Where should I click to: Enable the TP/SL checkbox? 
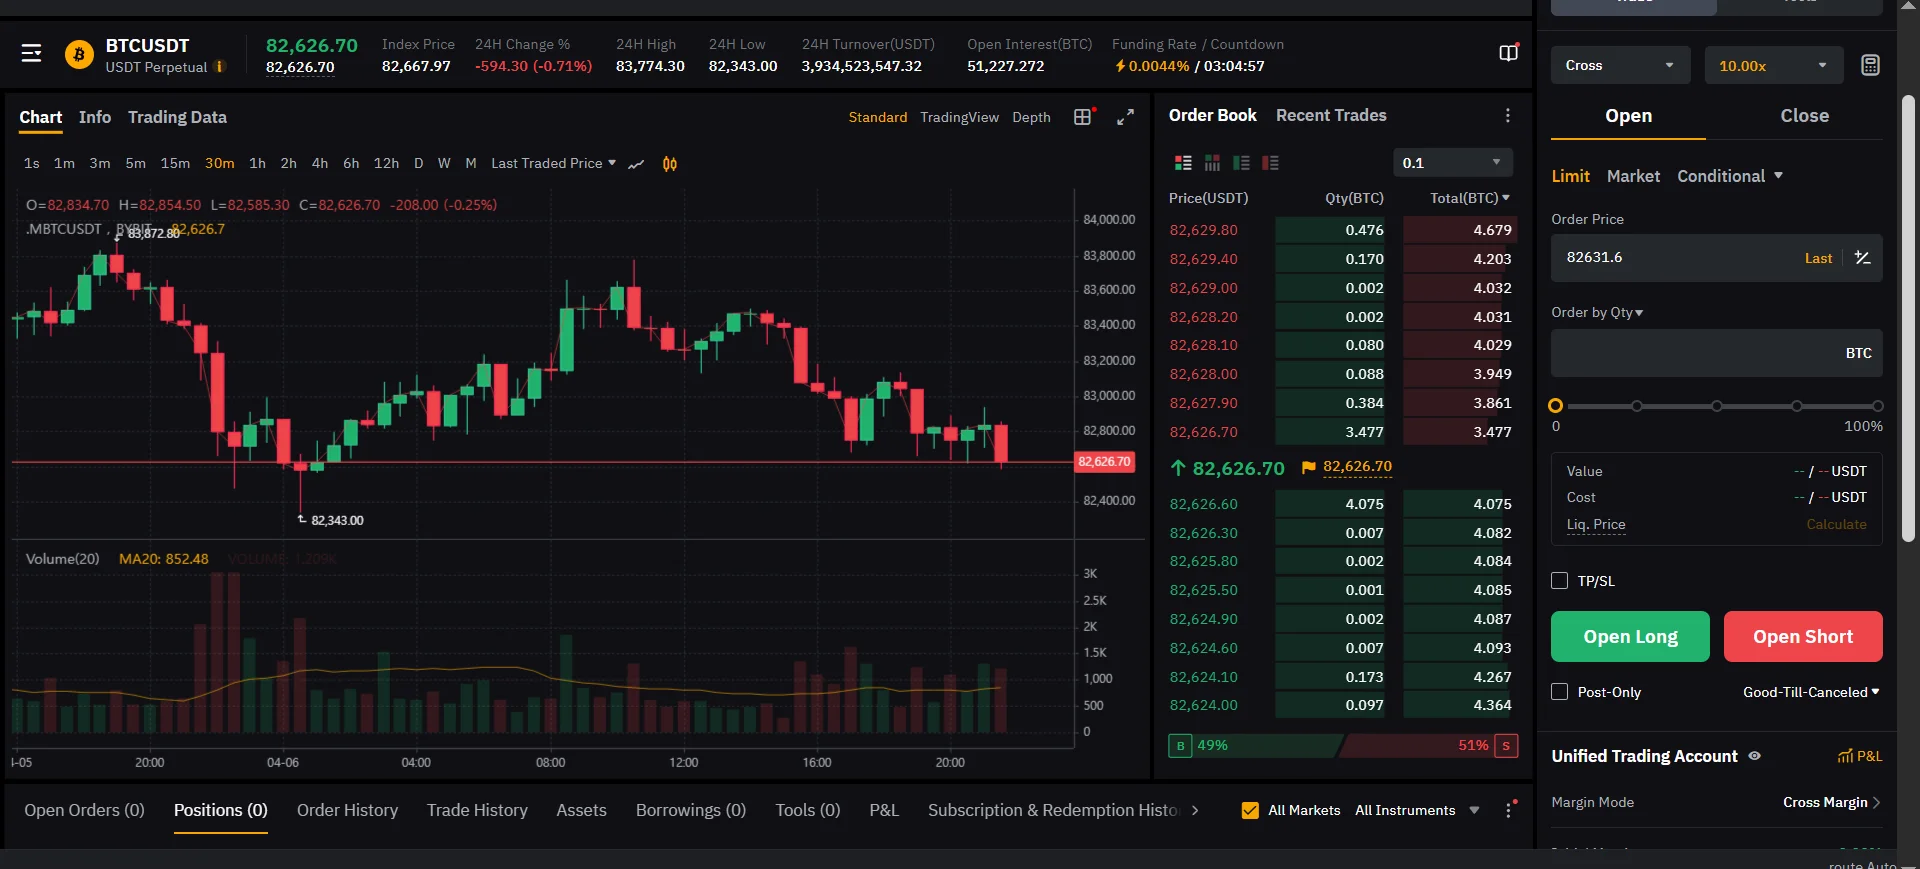pos(1559,581)
